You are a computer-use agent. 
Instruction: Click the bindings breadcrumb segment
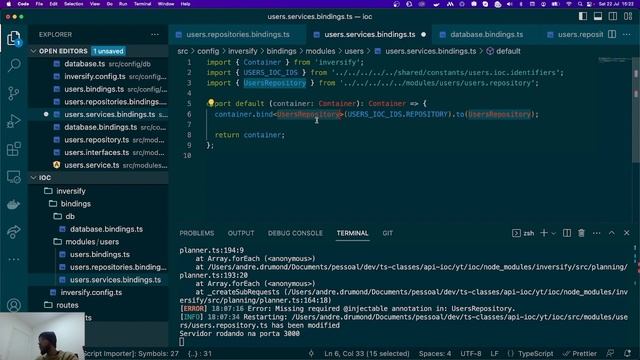[x=281, y=51]
